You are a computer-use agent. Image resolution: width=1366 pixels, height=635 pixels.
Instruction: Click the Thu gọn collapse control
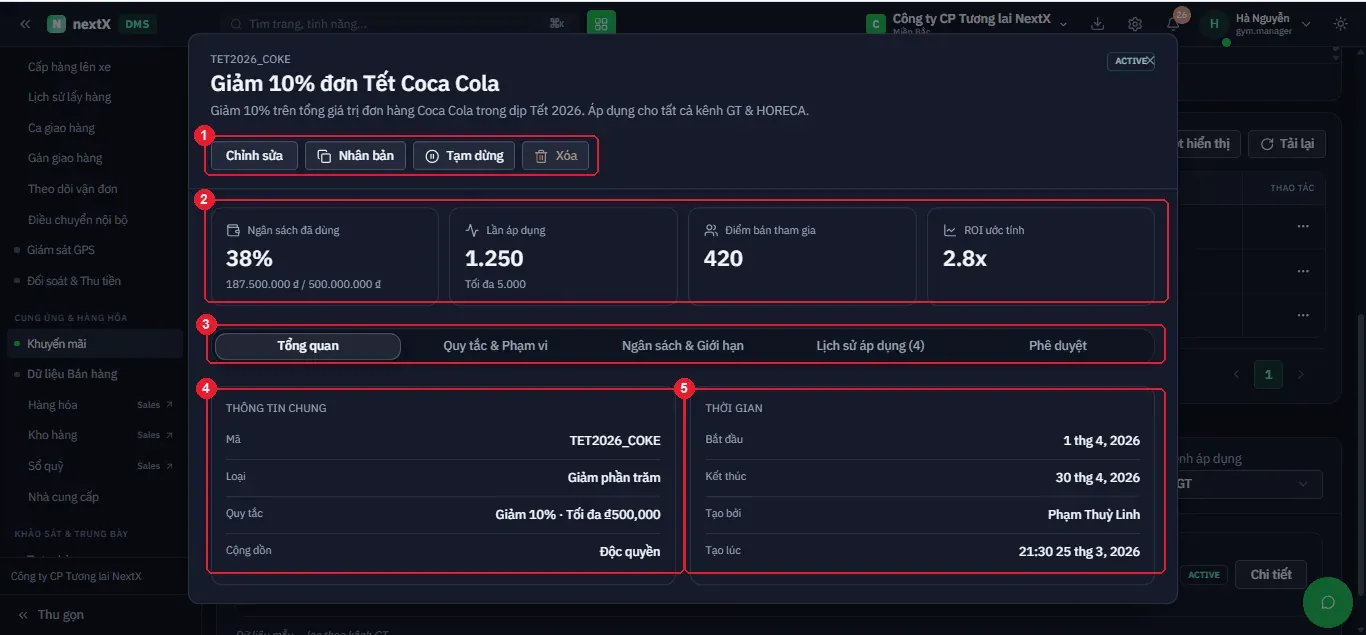52,615
